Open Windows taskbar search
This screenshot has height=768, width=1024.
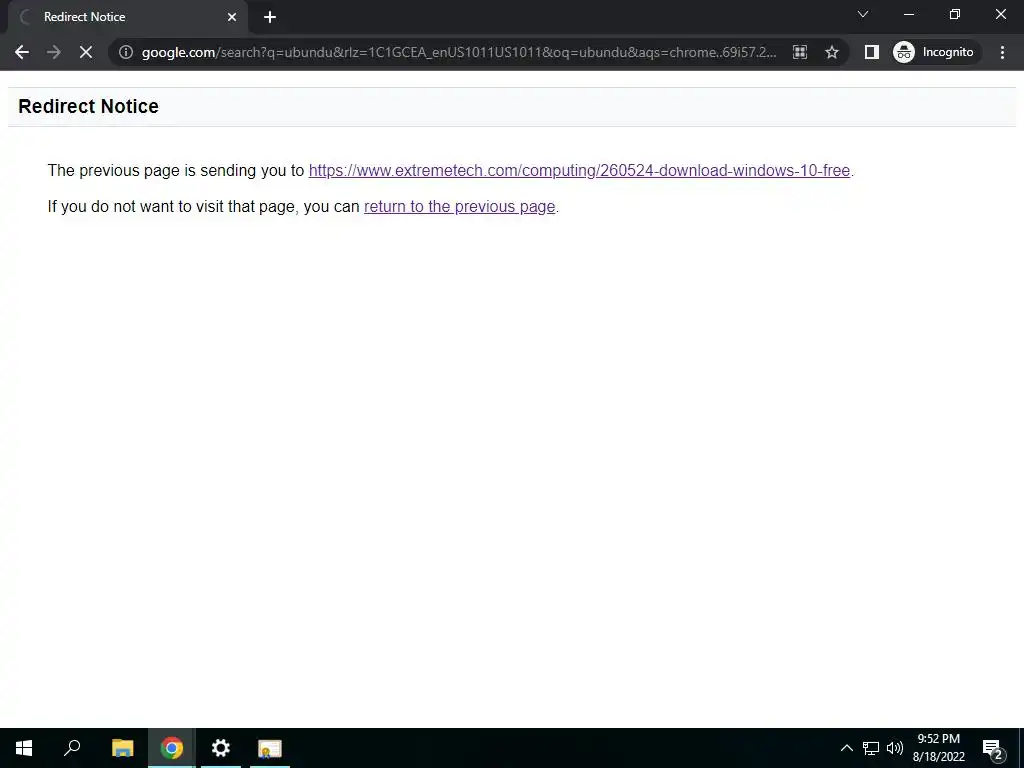(72, 748)
